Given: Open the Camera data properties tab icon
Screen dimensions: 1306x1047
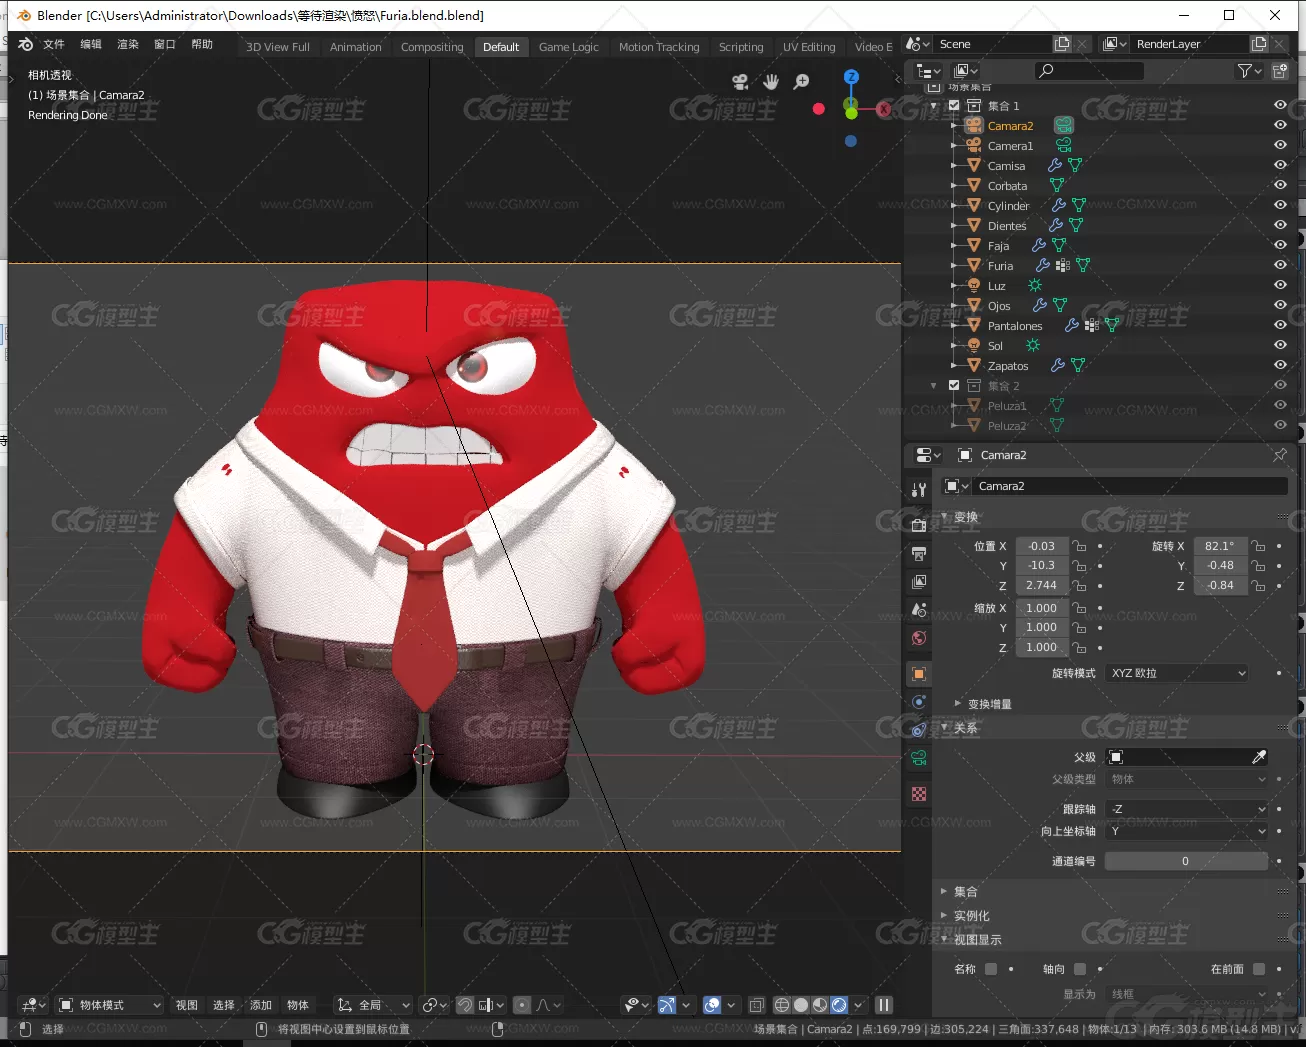Looking at the screenshot, I should tap(919, 758).
